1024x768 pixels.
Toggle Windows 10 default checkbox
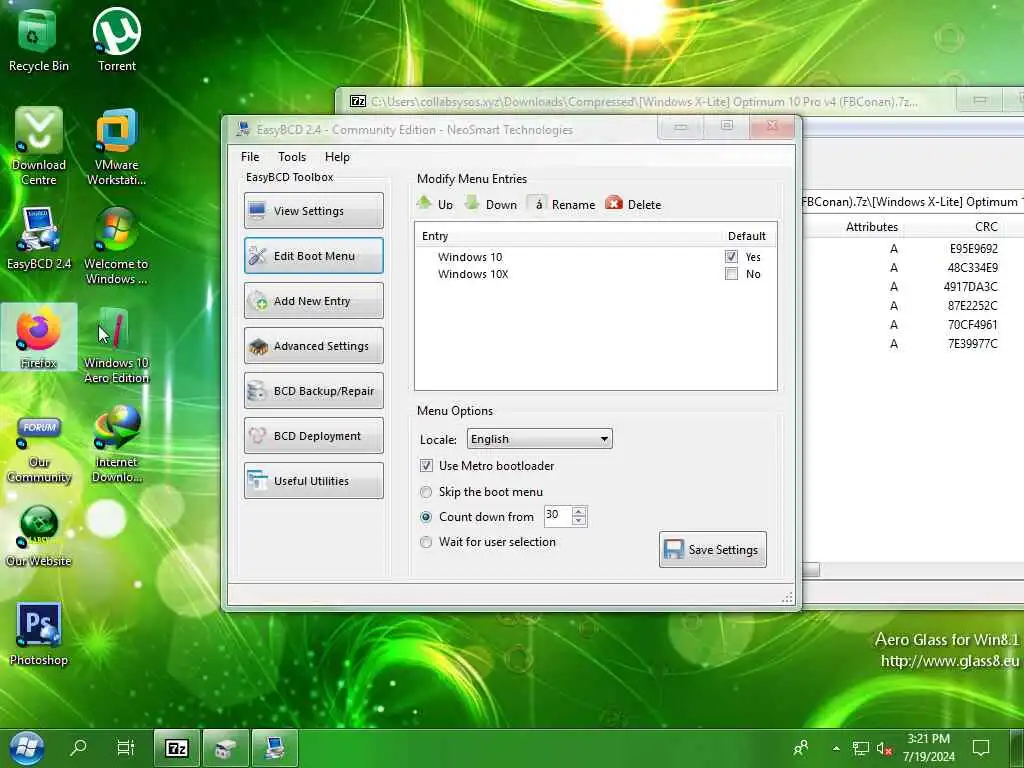(x=731, y=257)
